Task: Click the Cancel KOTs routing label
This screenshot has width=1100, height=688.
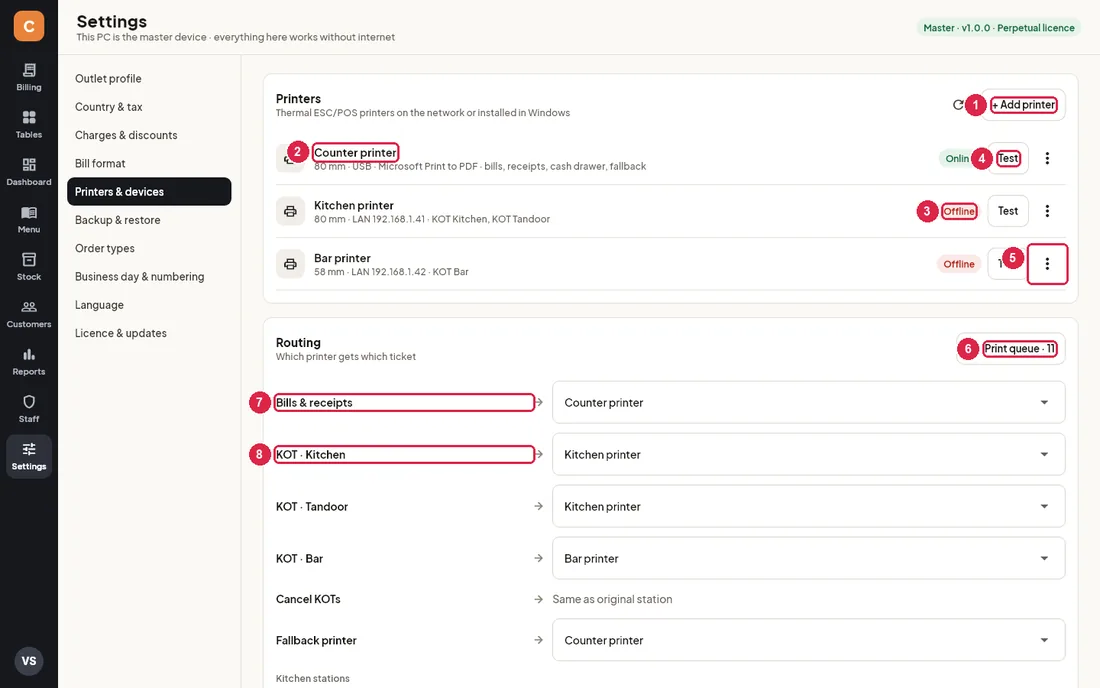Action: [308, 599]
